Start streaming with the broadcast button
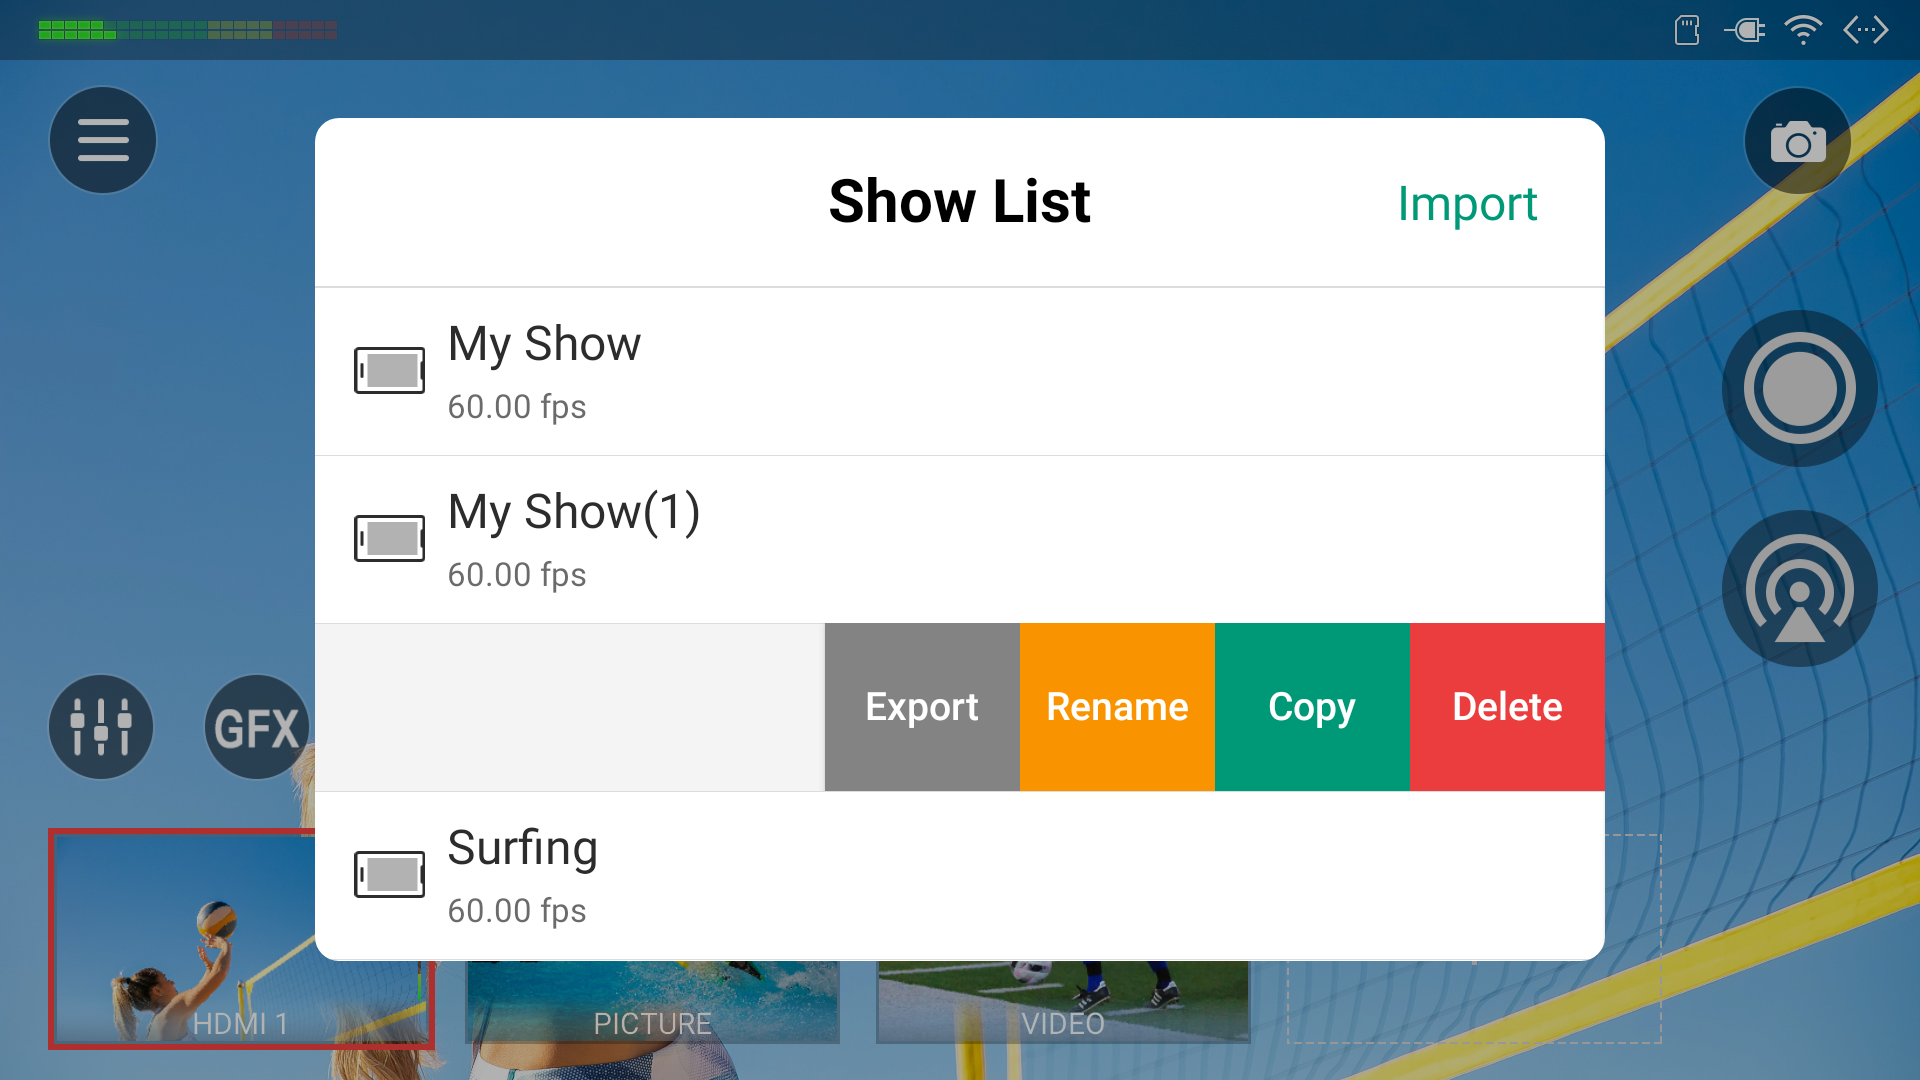 pyautogui.click(x=1799, y=588)
